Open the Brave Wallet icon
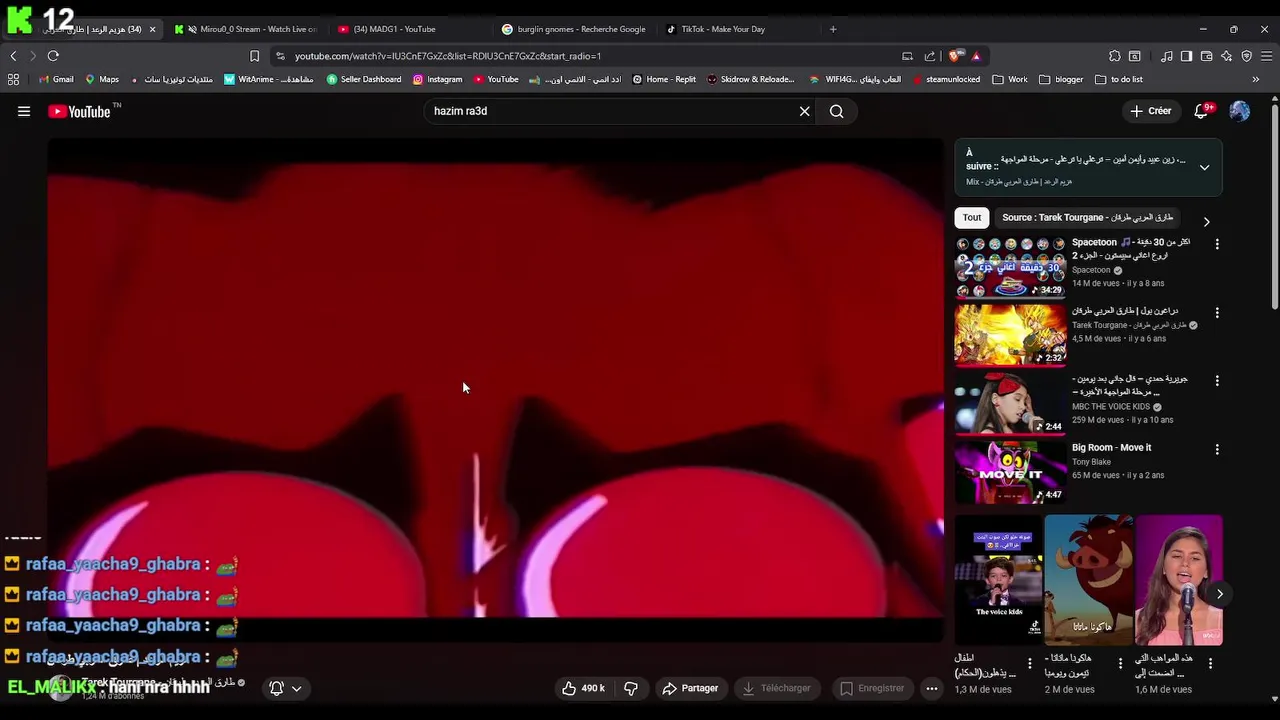The height and width of the screenshot is (720, 1280). coord(1207,56)
